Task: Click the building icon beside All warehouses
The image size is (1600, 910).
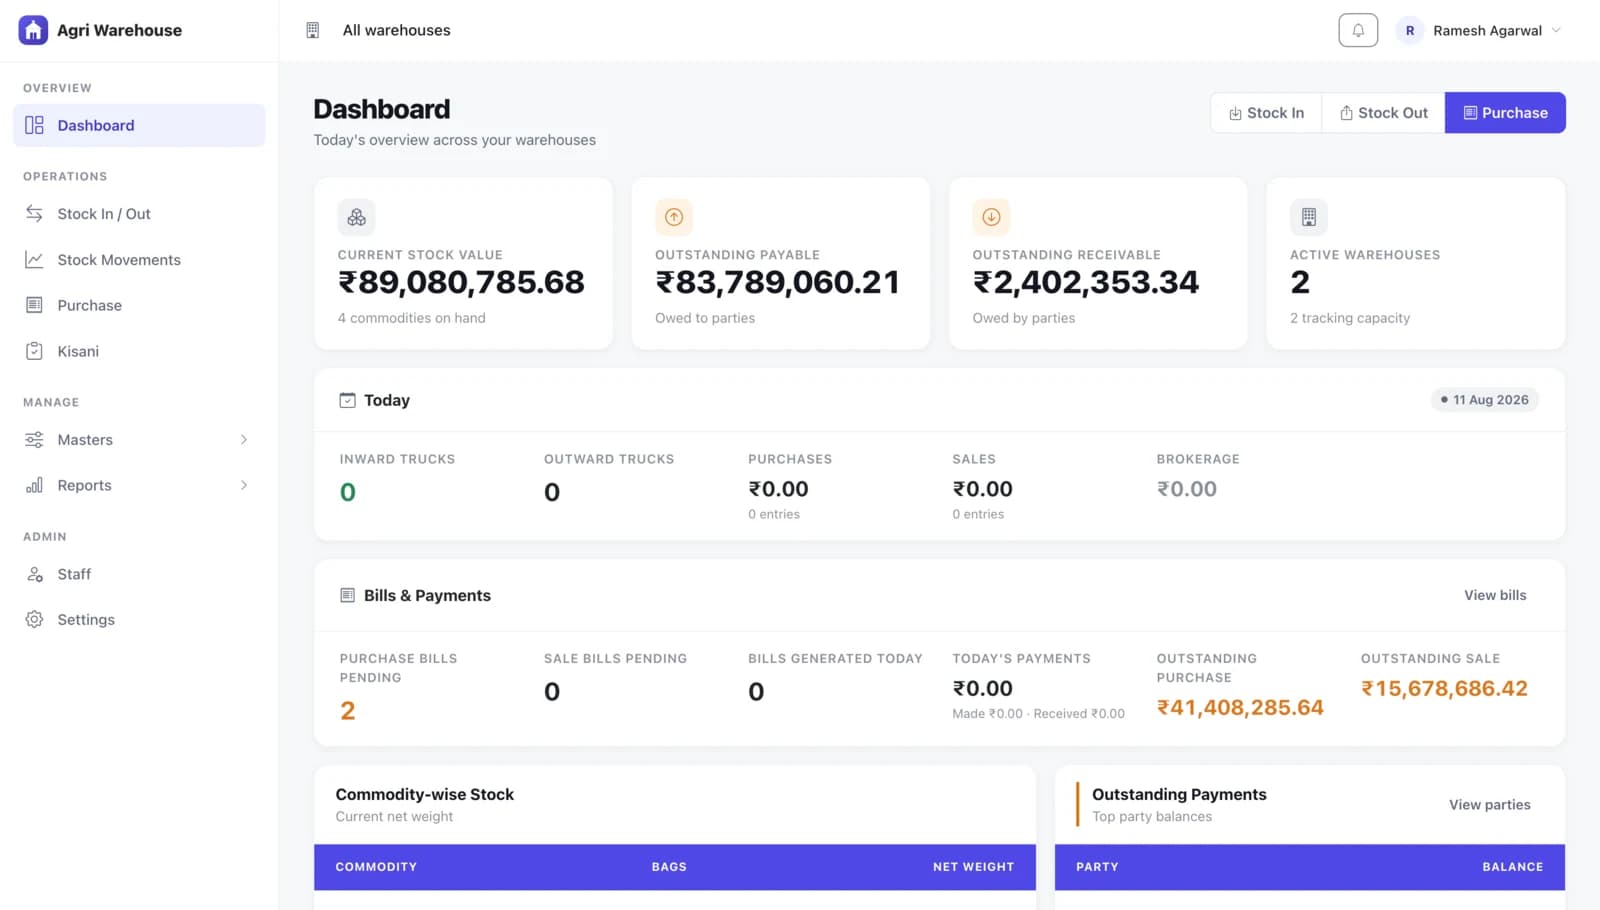Action: click(x=313, y=30)
